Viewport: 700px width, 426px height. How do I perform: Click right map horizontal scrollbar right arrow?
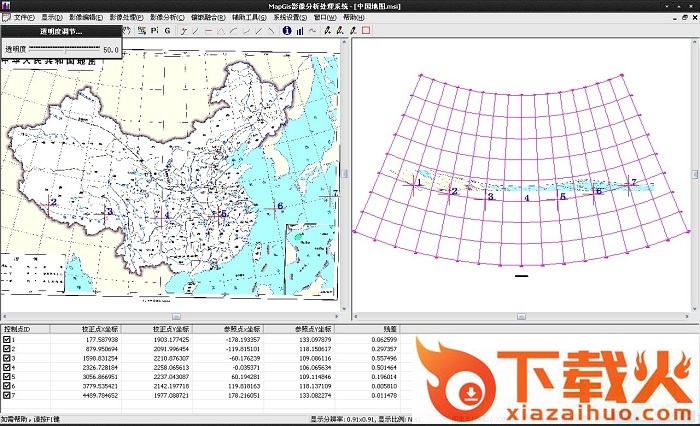click(x=688, y=317)
